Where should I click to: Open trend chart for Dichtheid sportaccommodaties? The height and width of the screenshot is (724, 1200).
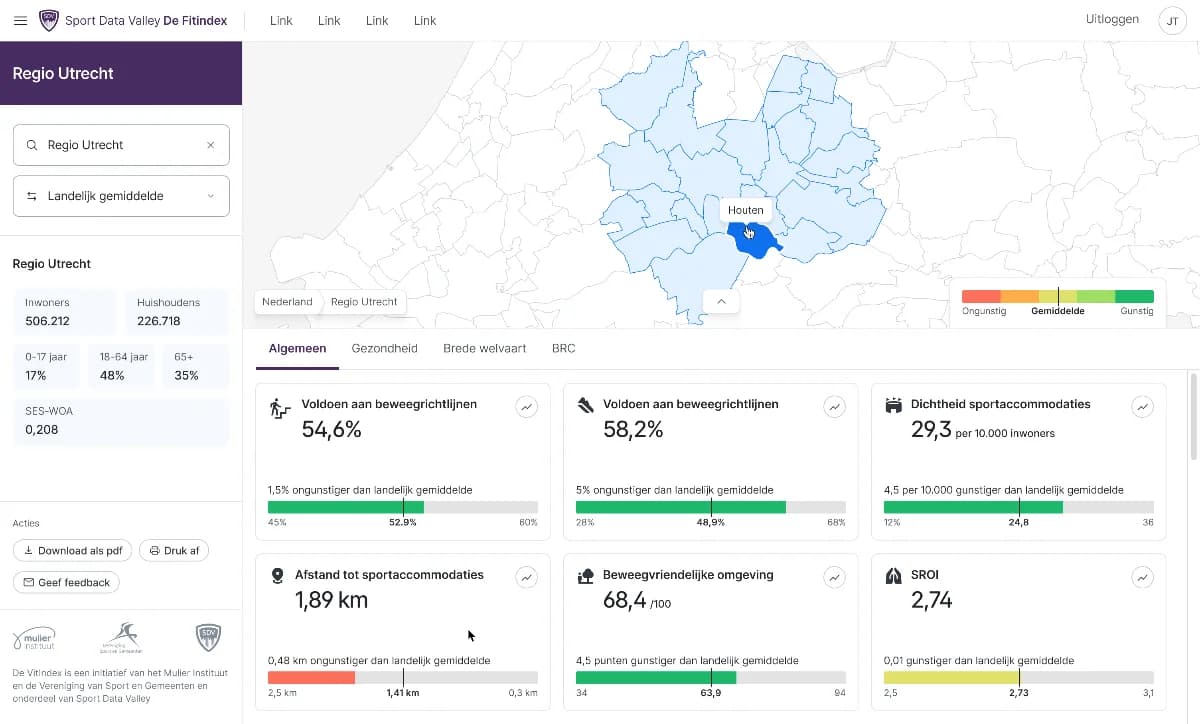1142,406
